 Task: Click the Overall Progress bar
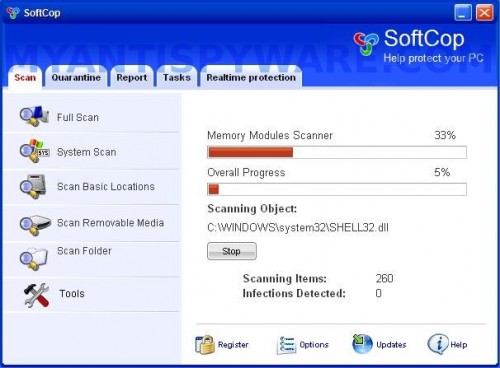click(x=337, y=189)
